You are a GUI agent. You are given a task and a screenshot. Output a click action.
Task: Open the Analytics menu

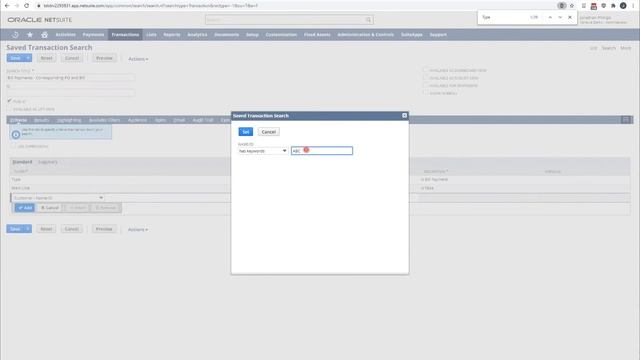tap(197, 35)
